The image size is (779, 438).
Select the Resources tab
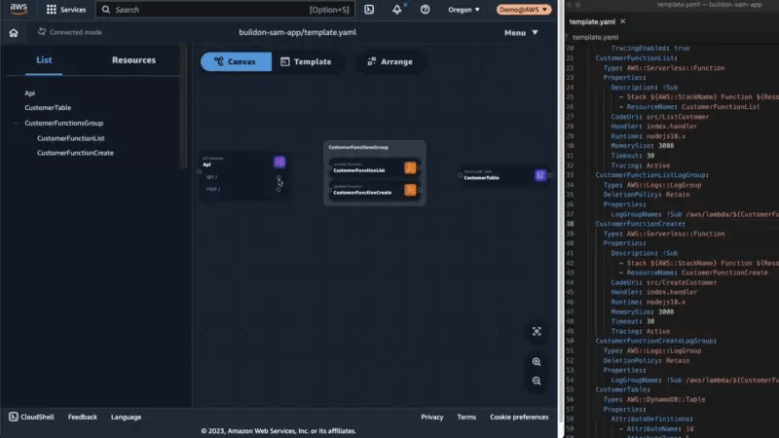point(134,60)
